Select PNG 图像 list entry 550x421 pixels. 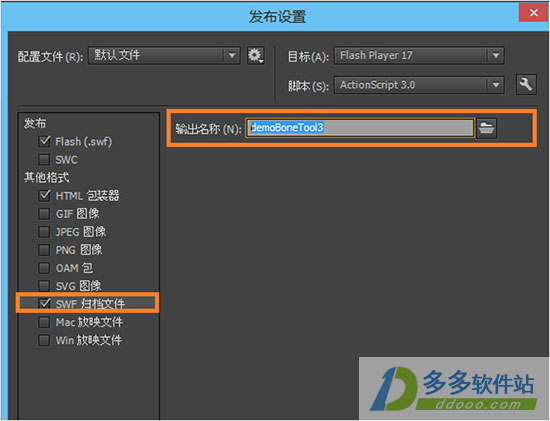[79, 250]
